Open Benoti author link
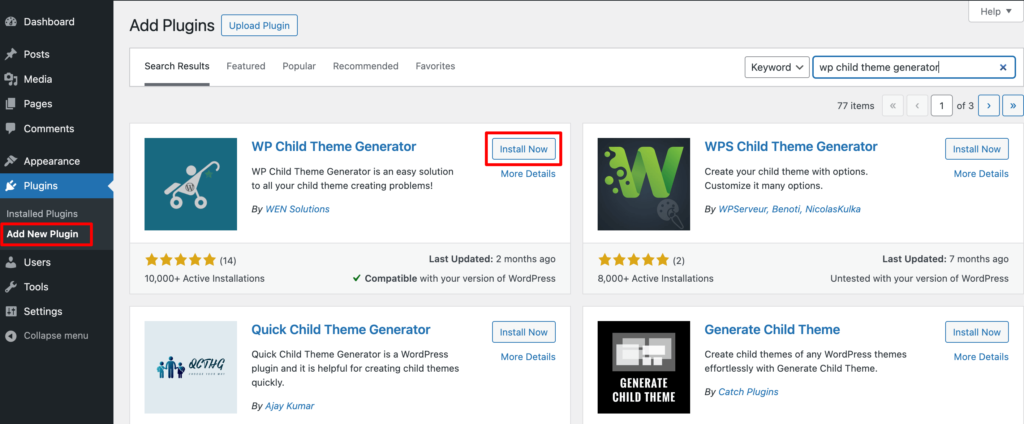Viewport: 1024px width, 424px height. click(784, 209)
